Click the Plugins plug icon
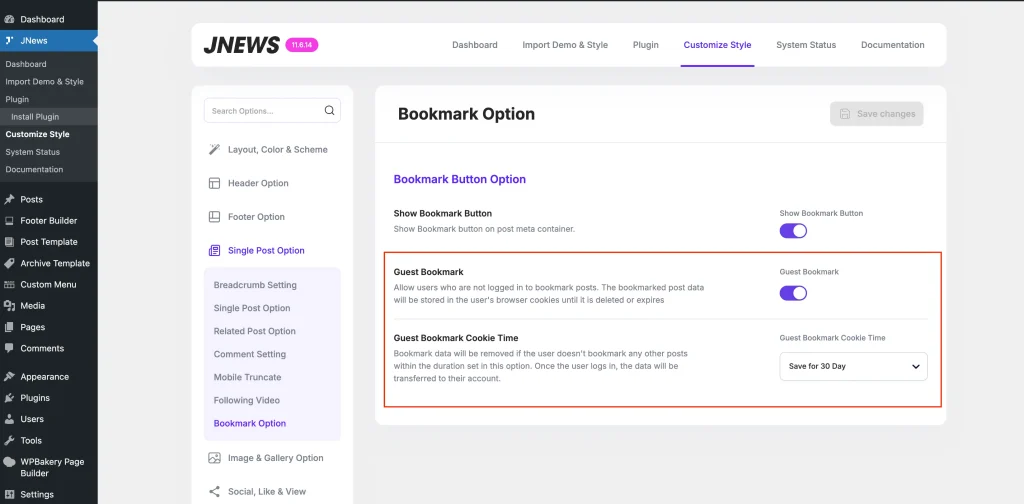The height and width of the screenshot is (504, 1024). coord(9,398)
